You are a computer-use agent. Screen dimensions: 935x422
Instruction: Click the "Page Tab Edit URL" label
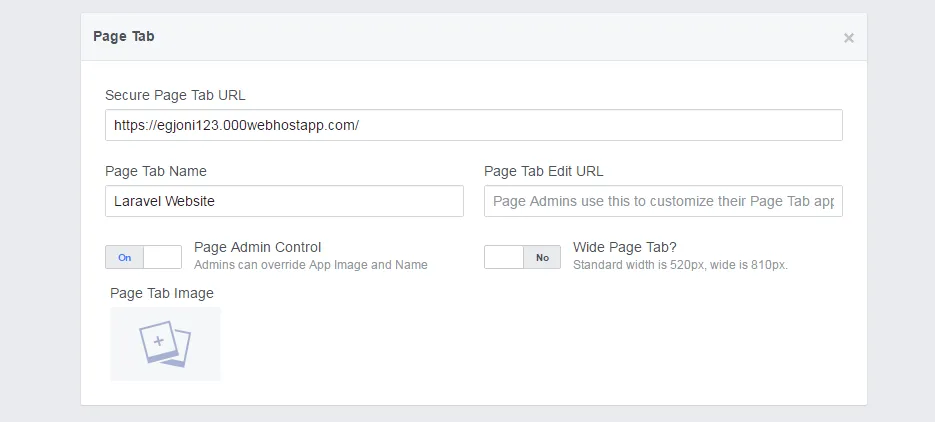(543, 171)
